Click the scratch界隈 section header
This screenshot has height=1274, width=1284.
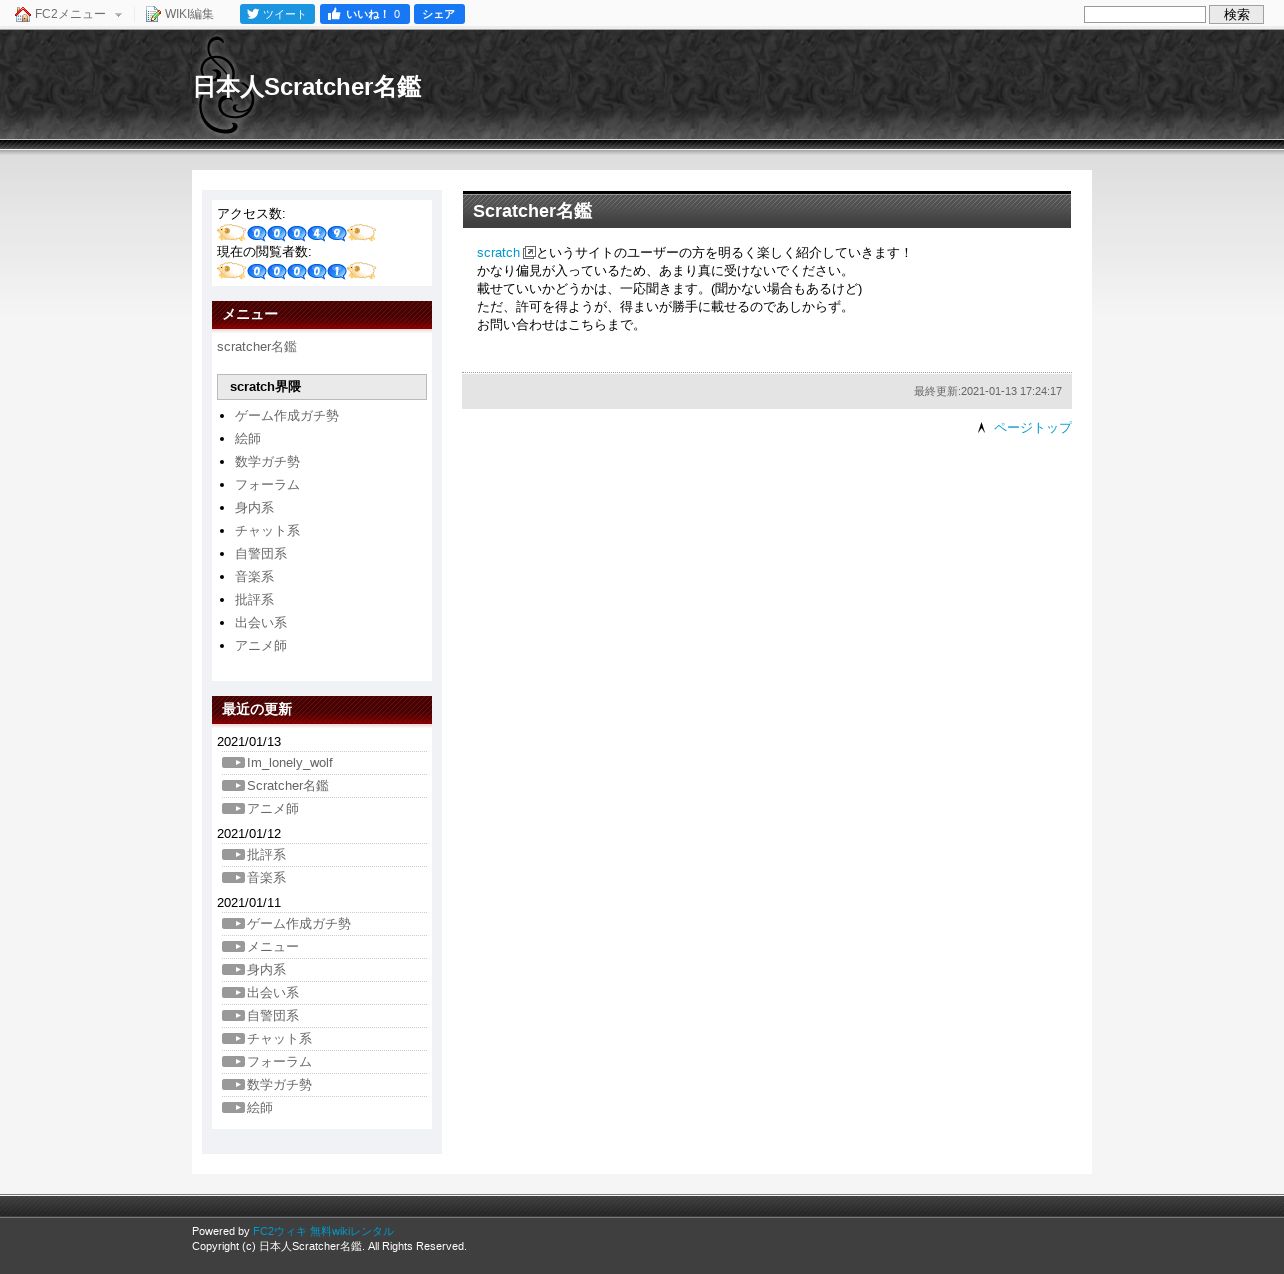point(322,387)
